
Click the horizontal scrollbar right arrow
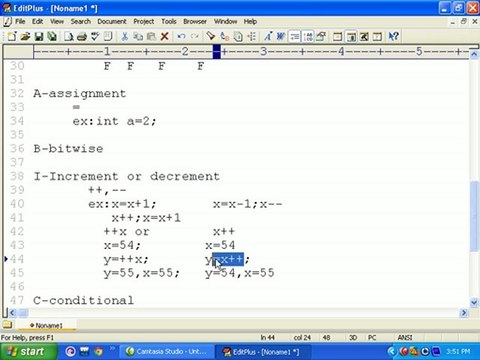[464, 313]
